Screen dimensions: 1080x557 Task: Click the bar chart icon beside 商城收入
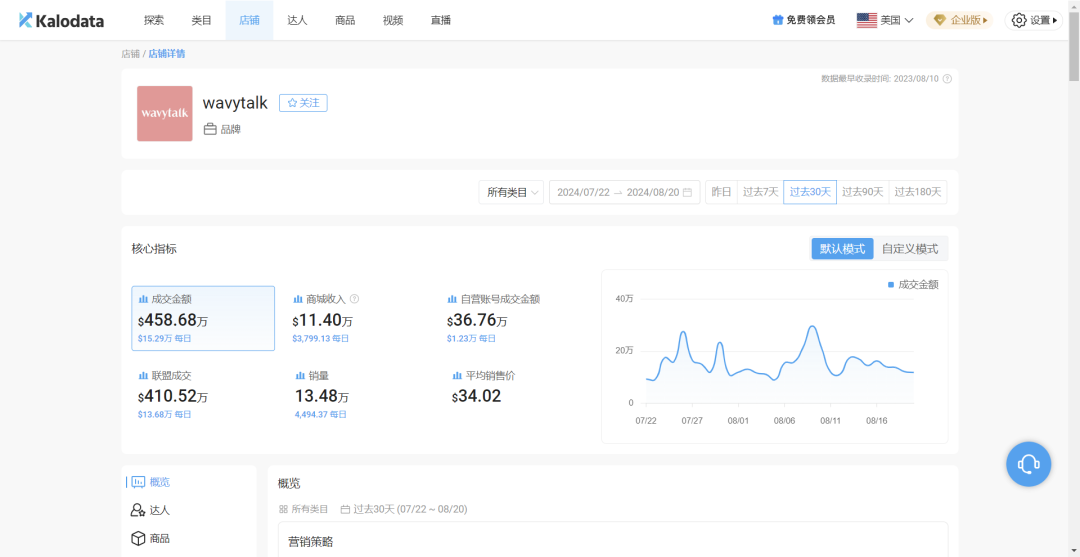click(x=298, y=299)
